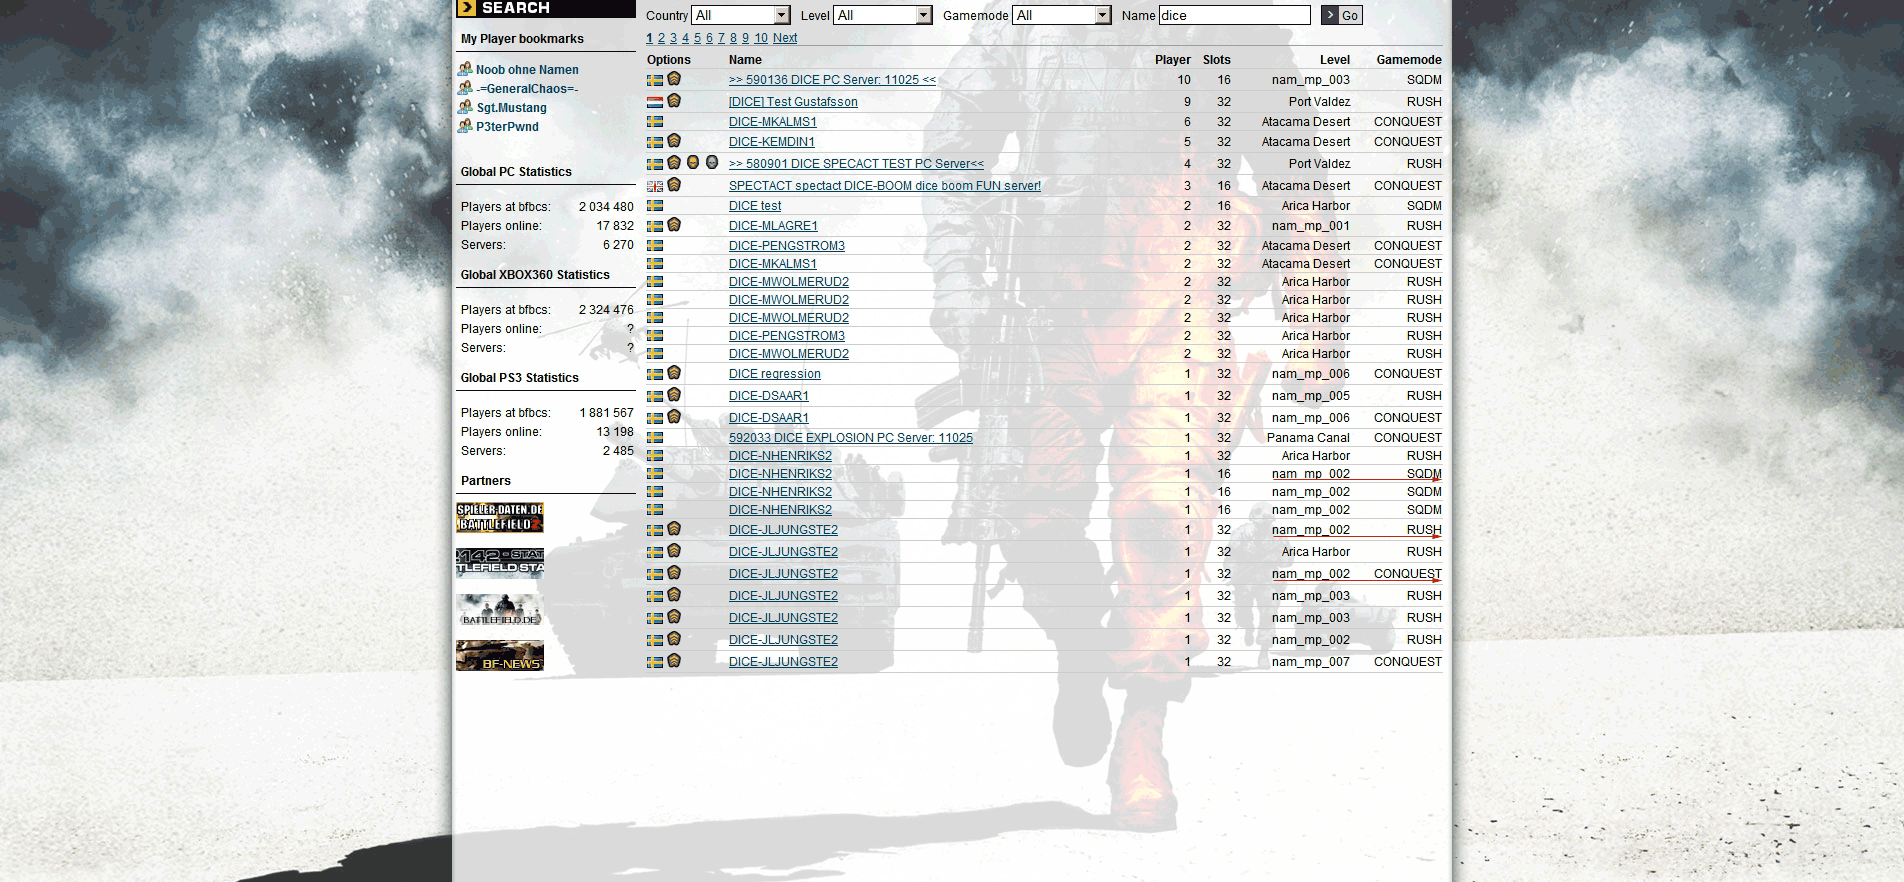Click the PS3 servers value 2 485
This screenshot has height=882, width=1904.
[x=618, y=451]
